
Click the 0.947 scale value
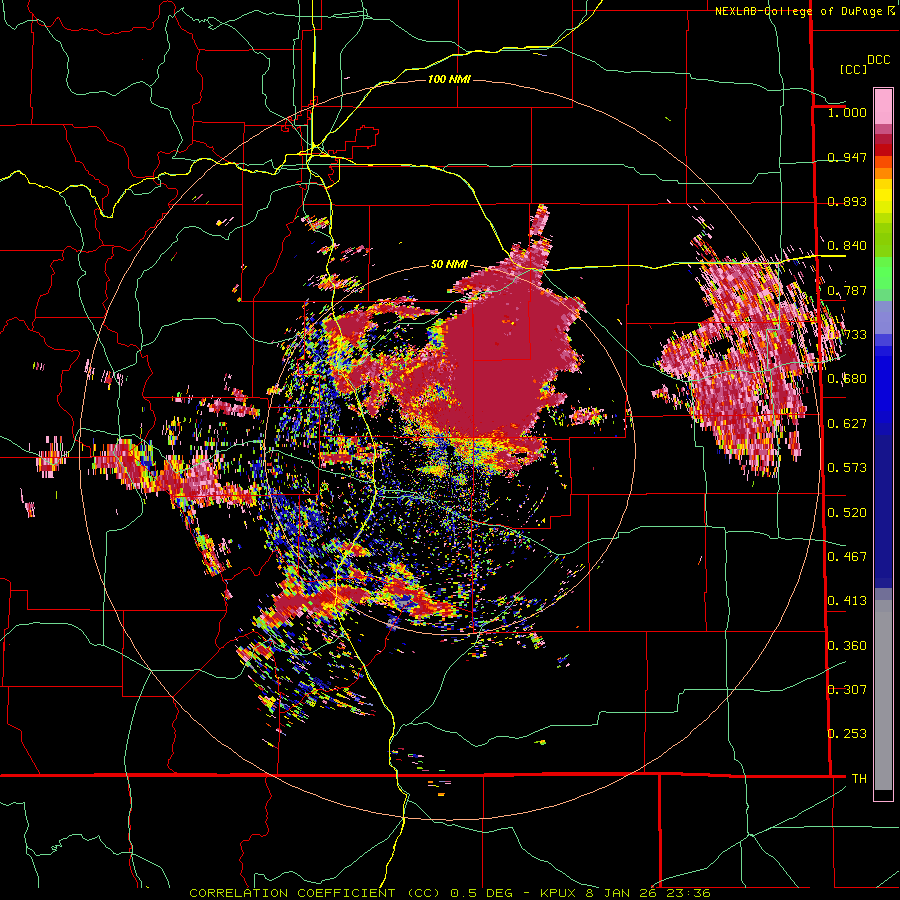point(847,157)
